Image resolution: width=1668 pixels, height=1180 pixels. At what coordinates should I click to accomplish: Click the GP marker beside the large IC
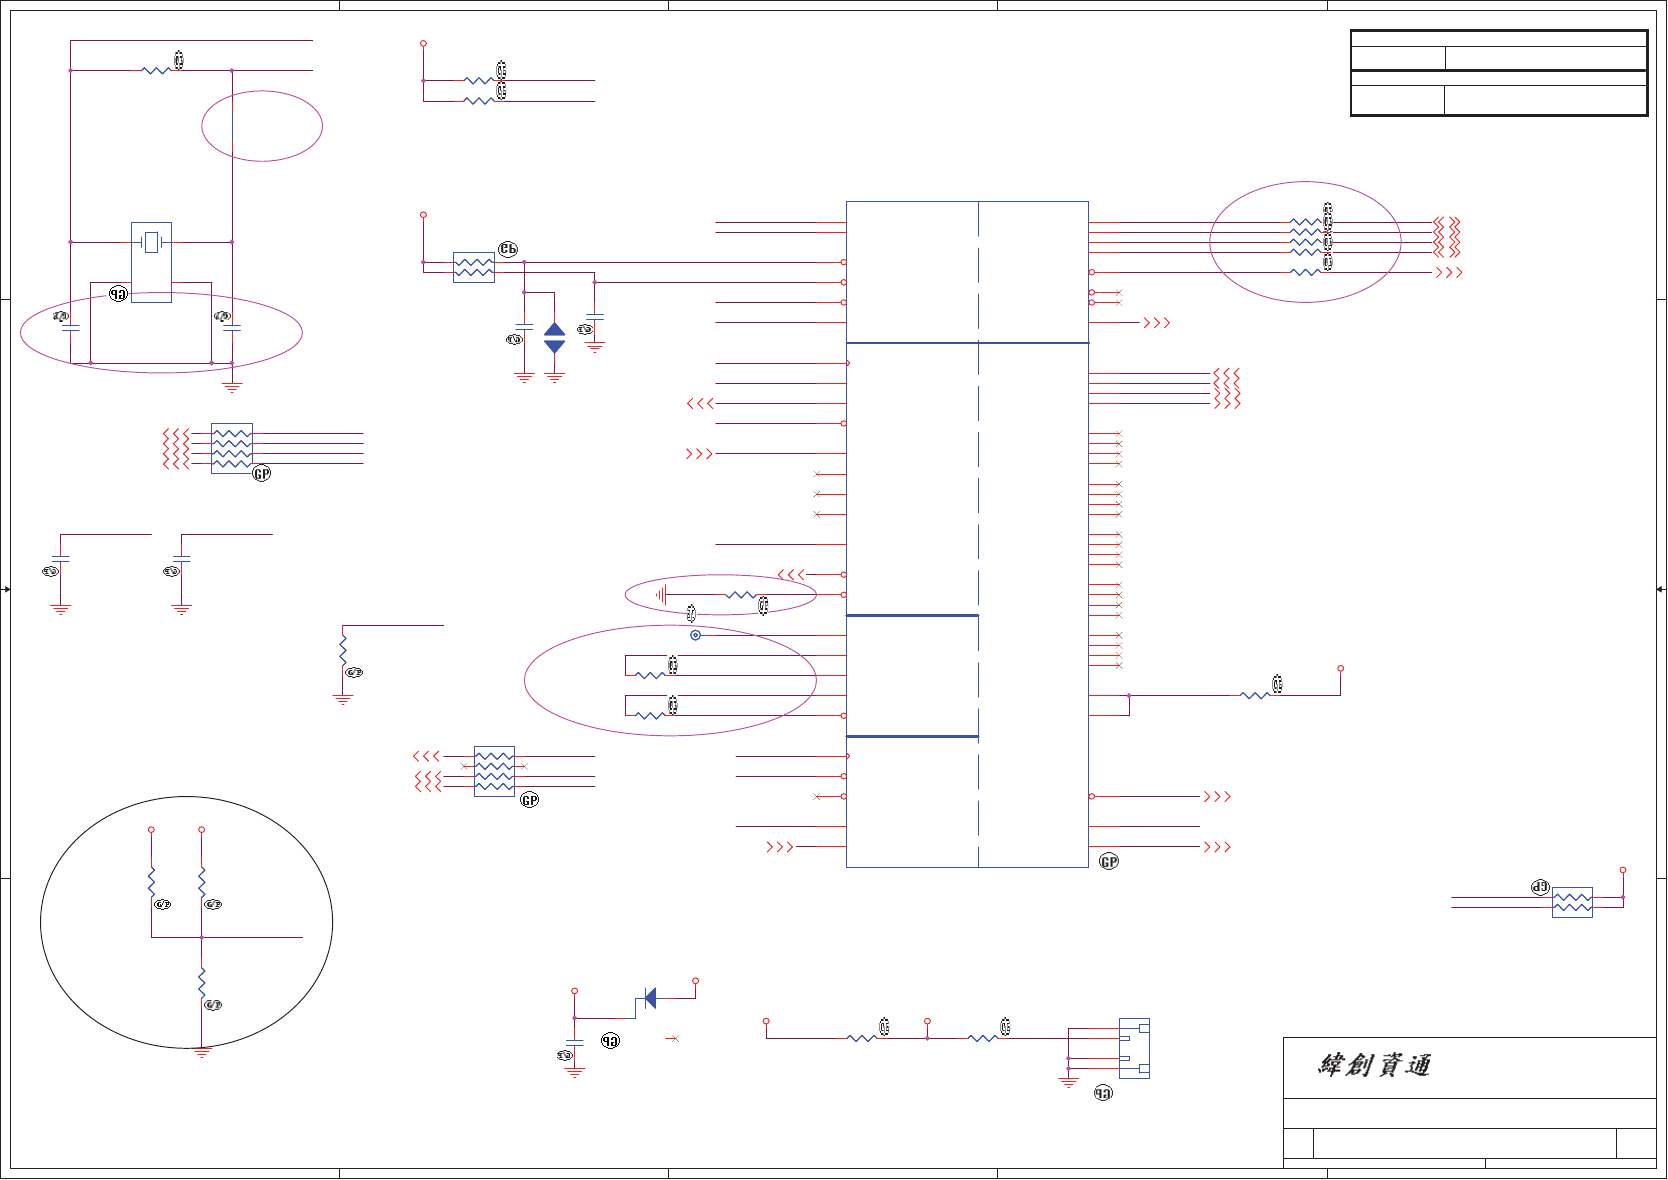(1109, 862)
